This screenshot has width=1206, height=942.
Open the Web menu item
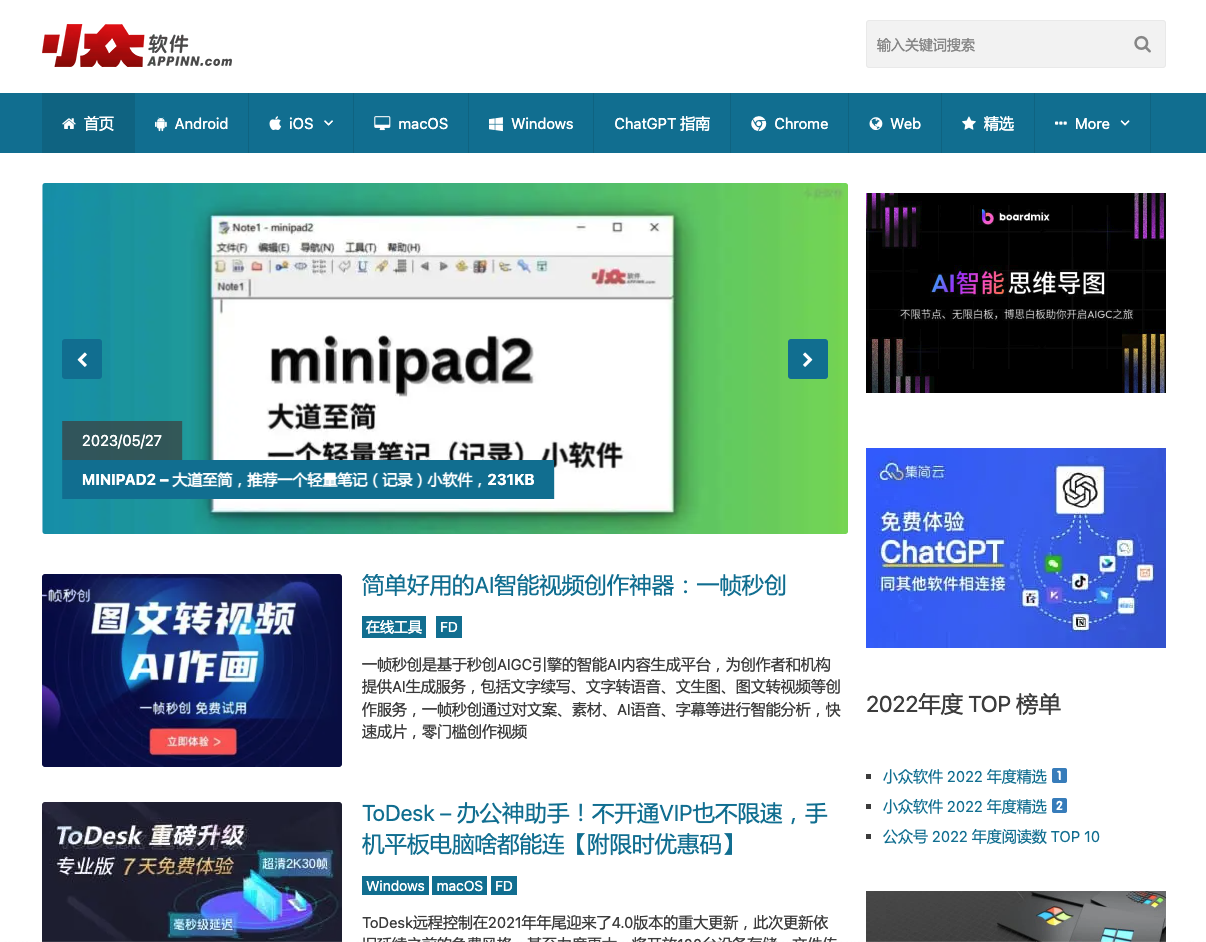[x=895, y=124]
